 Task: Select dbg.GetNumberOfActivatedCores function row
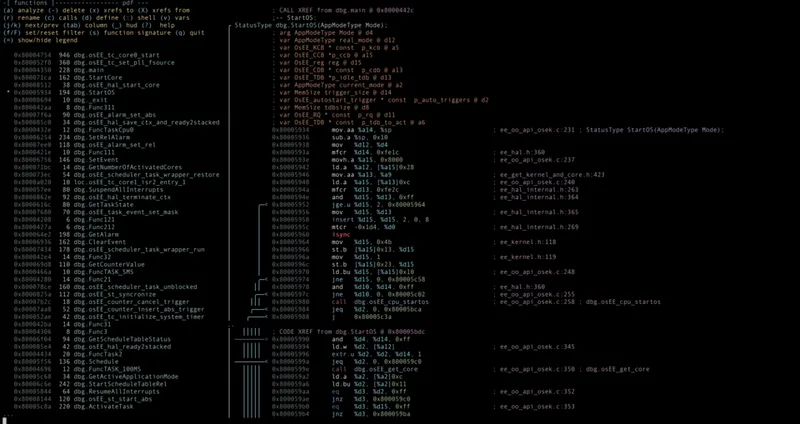(98, 167)
